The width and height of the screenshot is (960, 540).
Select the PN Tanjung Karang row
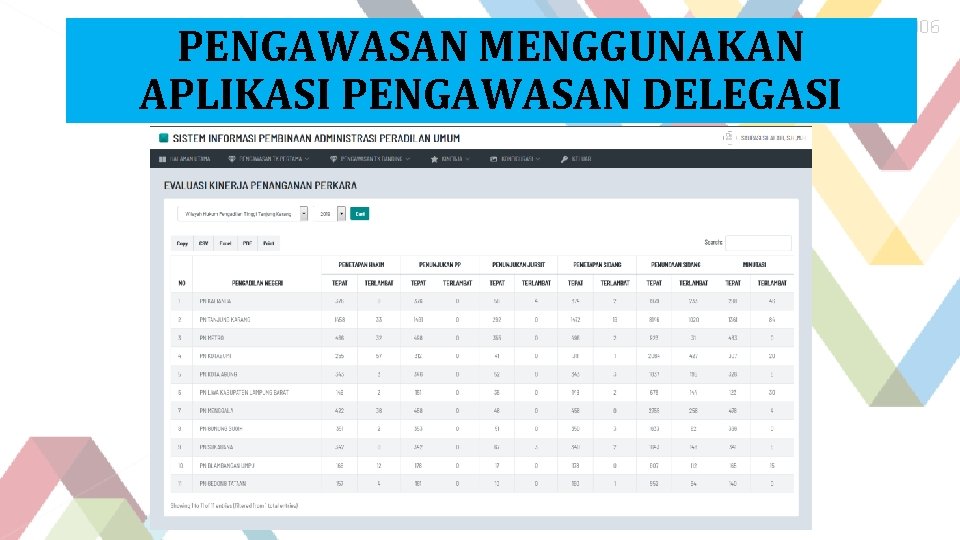[482, 320]
